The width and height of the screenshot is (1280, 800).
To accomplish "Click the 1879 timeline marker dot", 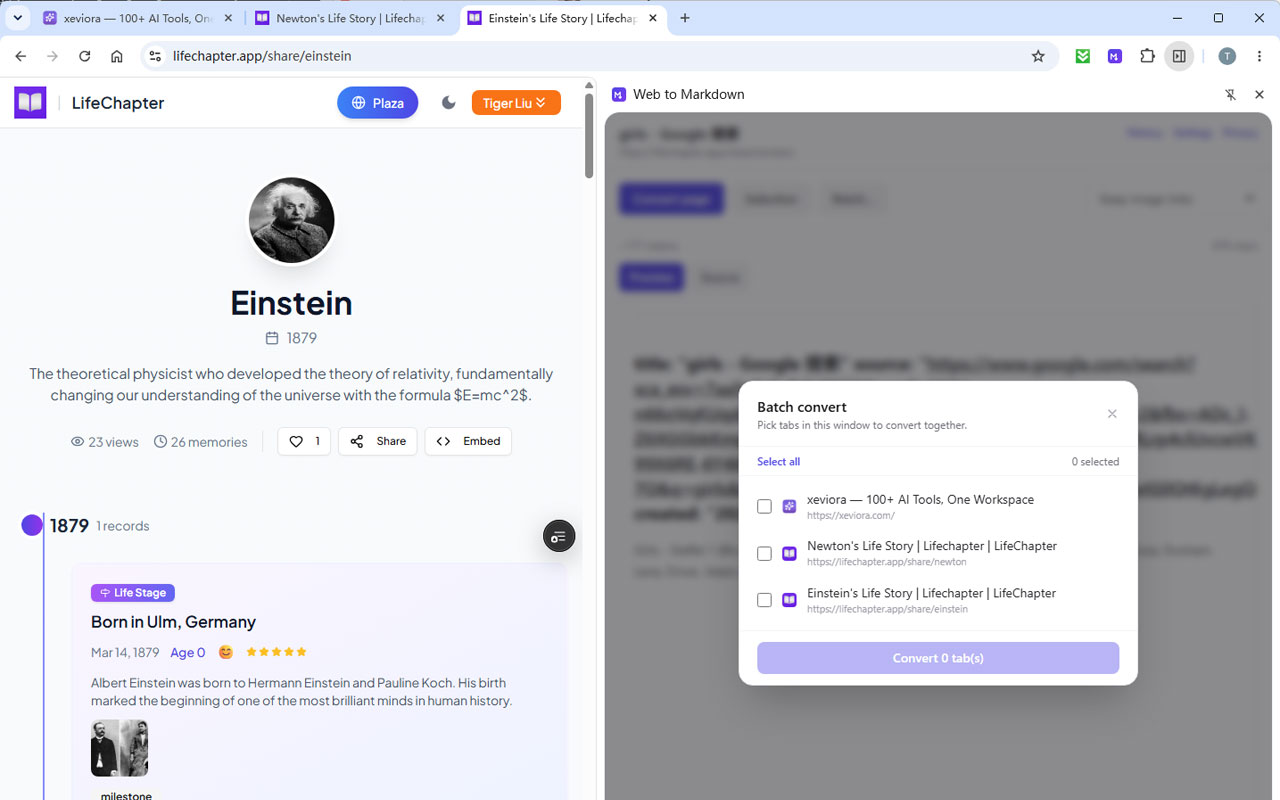I will pos(32,525).
